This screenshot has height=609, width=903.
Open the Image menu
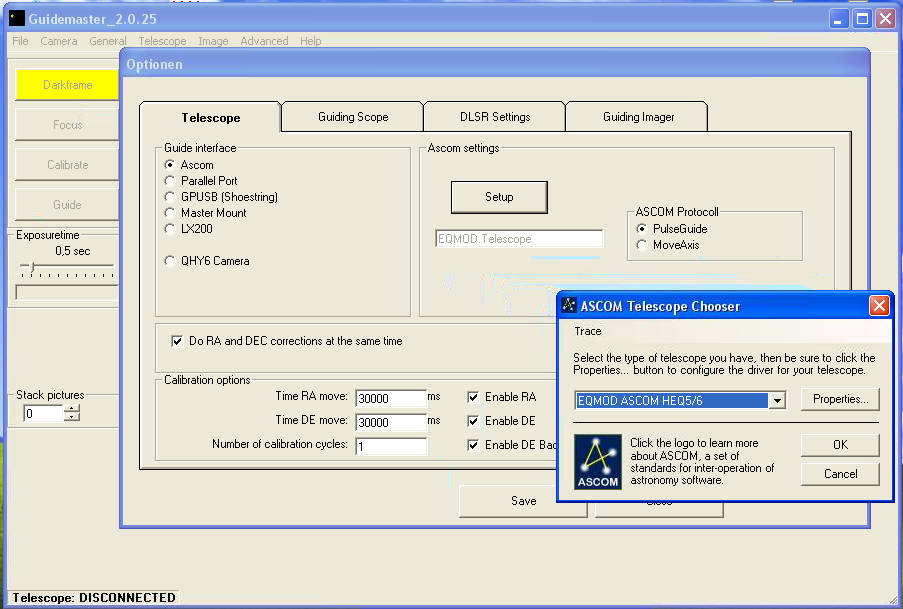click(213, 41)
